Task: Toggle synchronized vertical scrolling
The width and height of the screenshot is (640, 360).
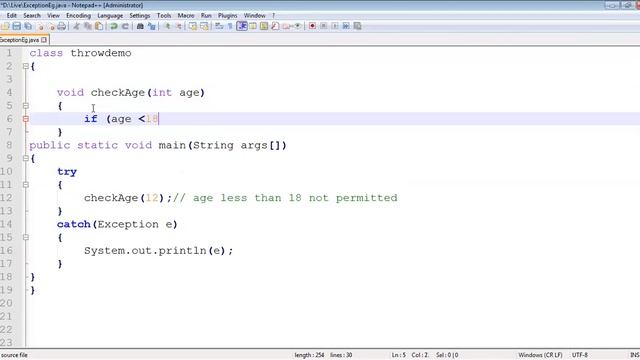Action: [x=193, y=26]
